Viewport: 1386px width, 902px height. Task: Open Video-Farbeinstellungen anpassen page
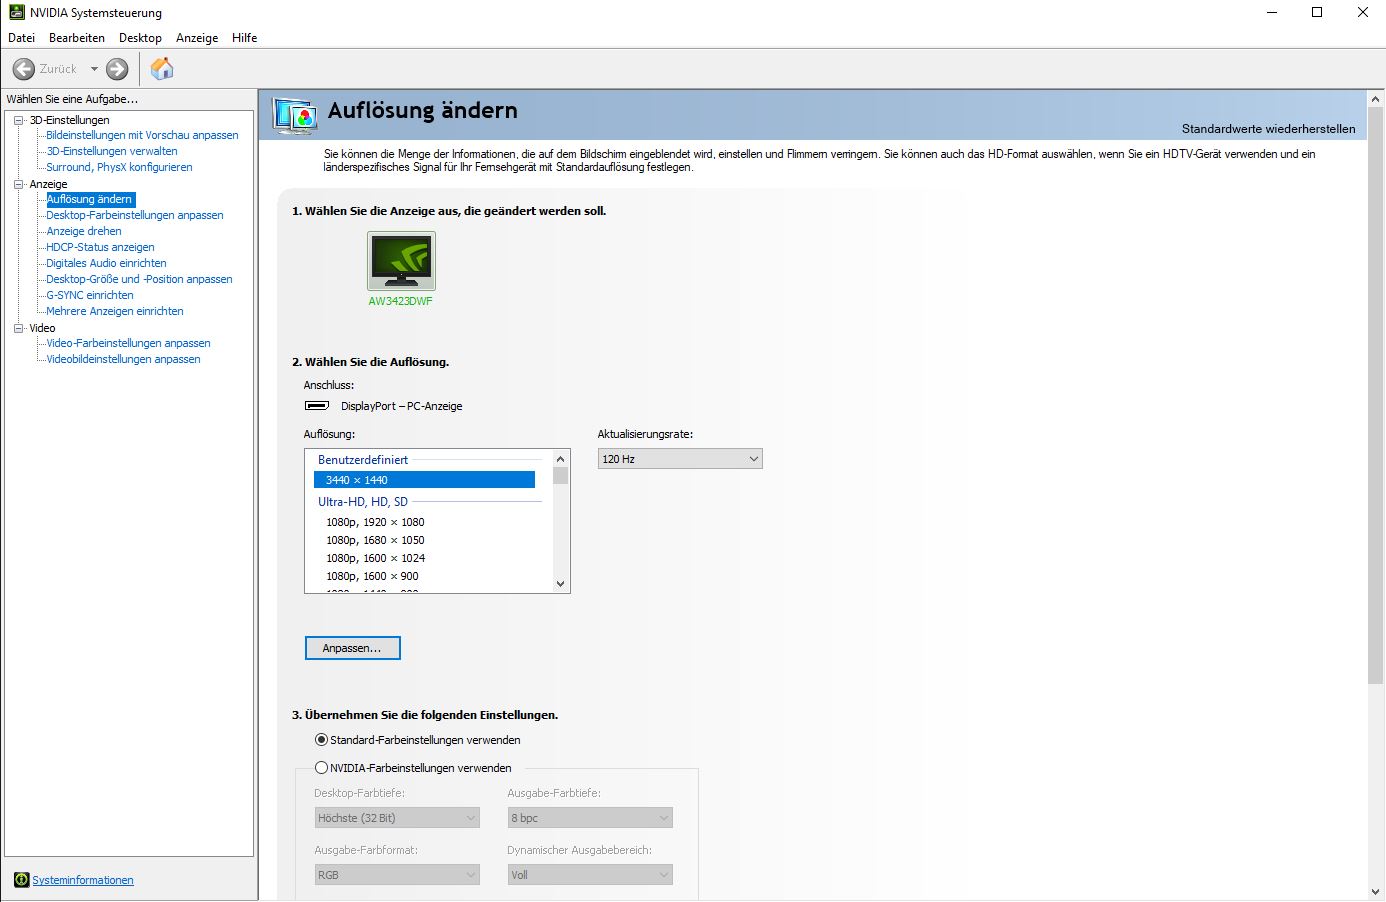click(x=128, y=343)
